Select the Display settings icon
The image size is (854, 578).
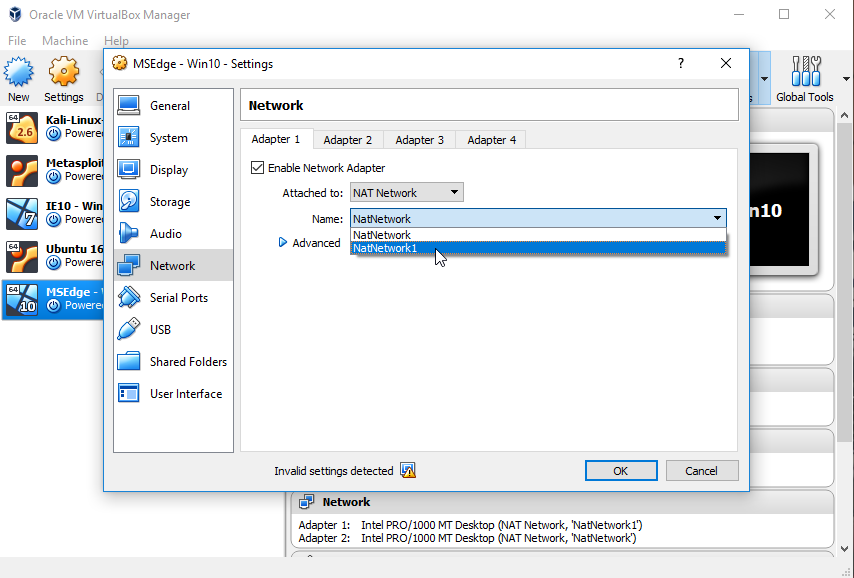point(129,169)
